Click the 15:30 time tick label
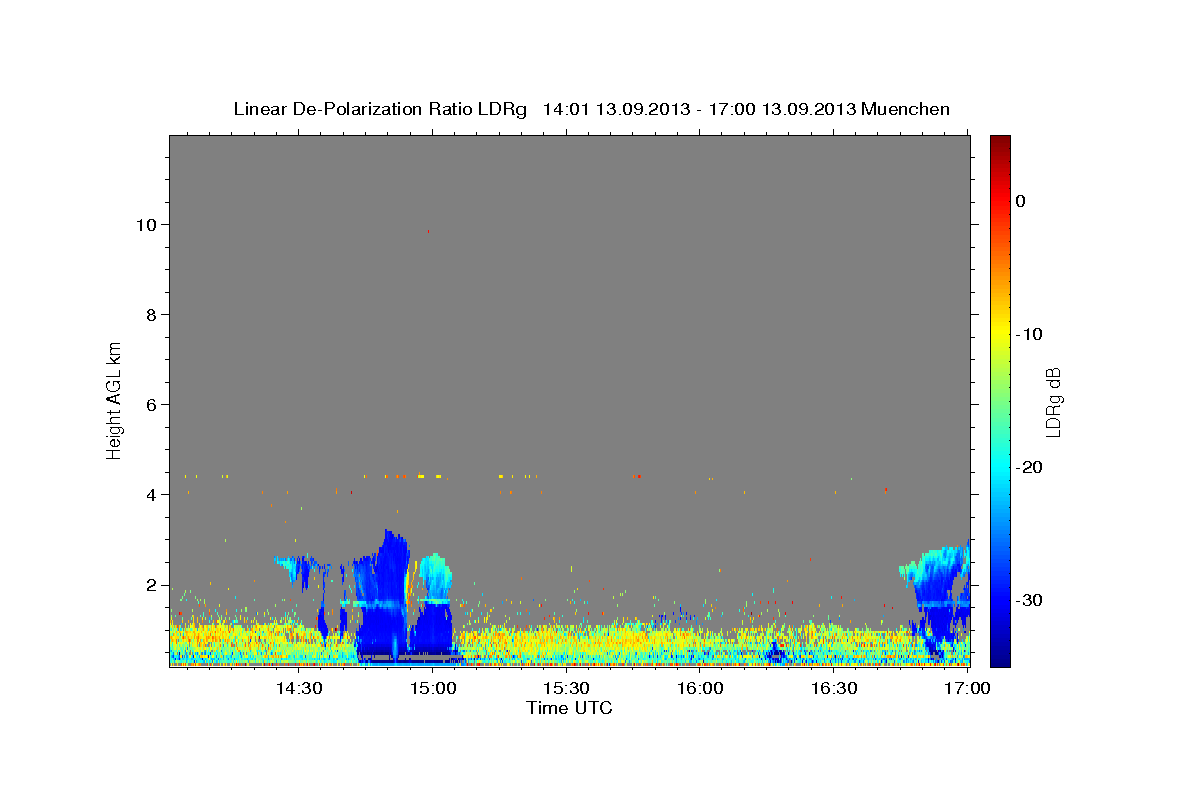Image resolution: width=1200 pixels, height=800 pixels. (566, 689)
